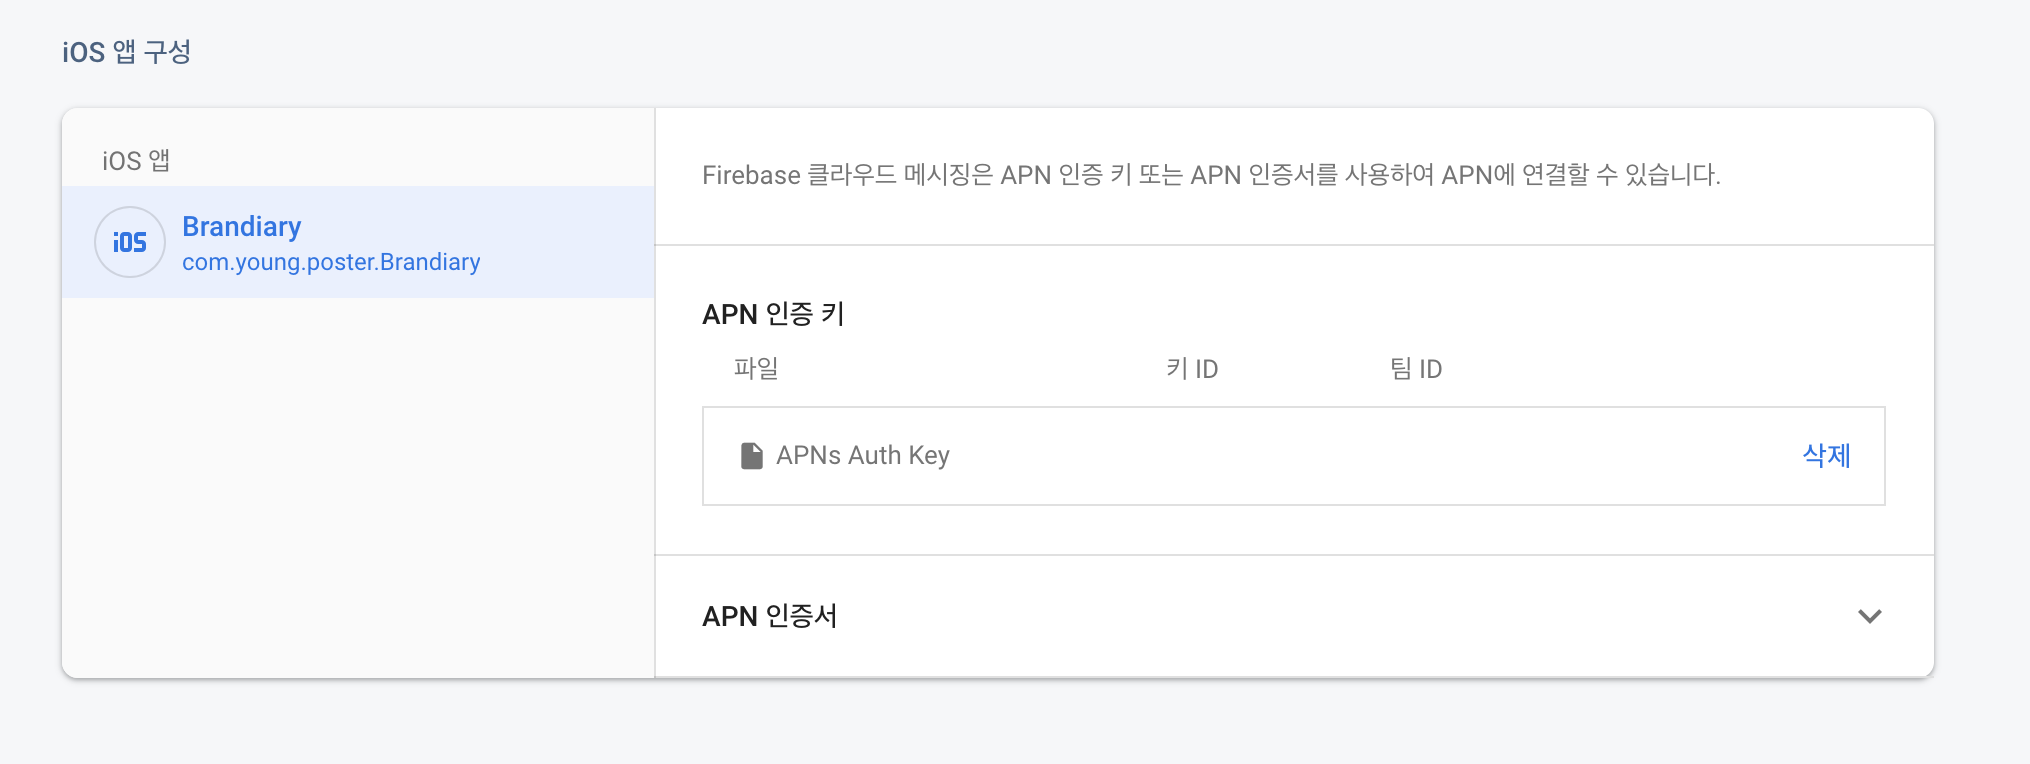The width and height of the screenshot is (2030, 764).
Task: Click the APN 인증 키 heading
Action: click(x=773, y=314)
